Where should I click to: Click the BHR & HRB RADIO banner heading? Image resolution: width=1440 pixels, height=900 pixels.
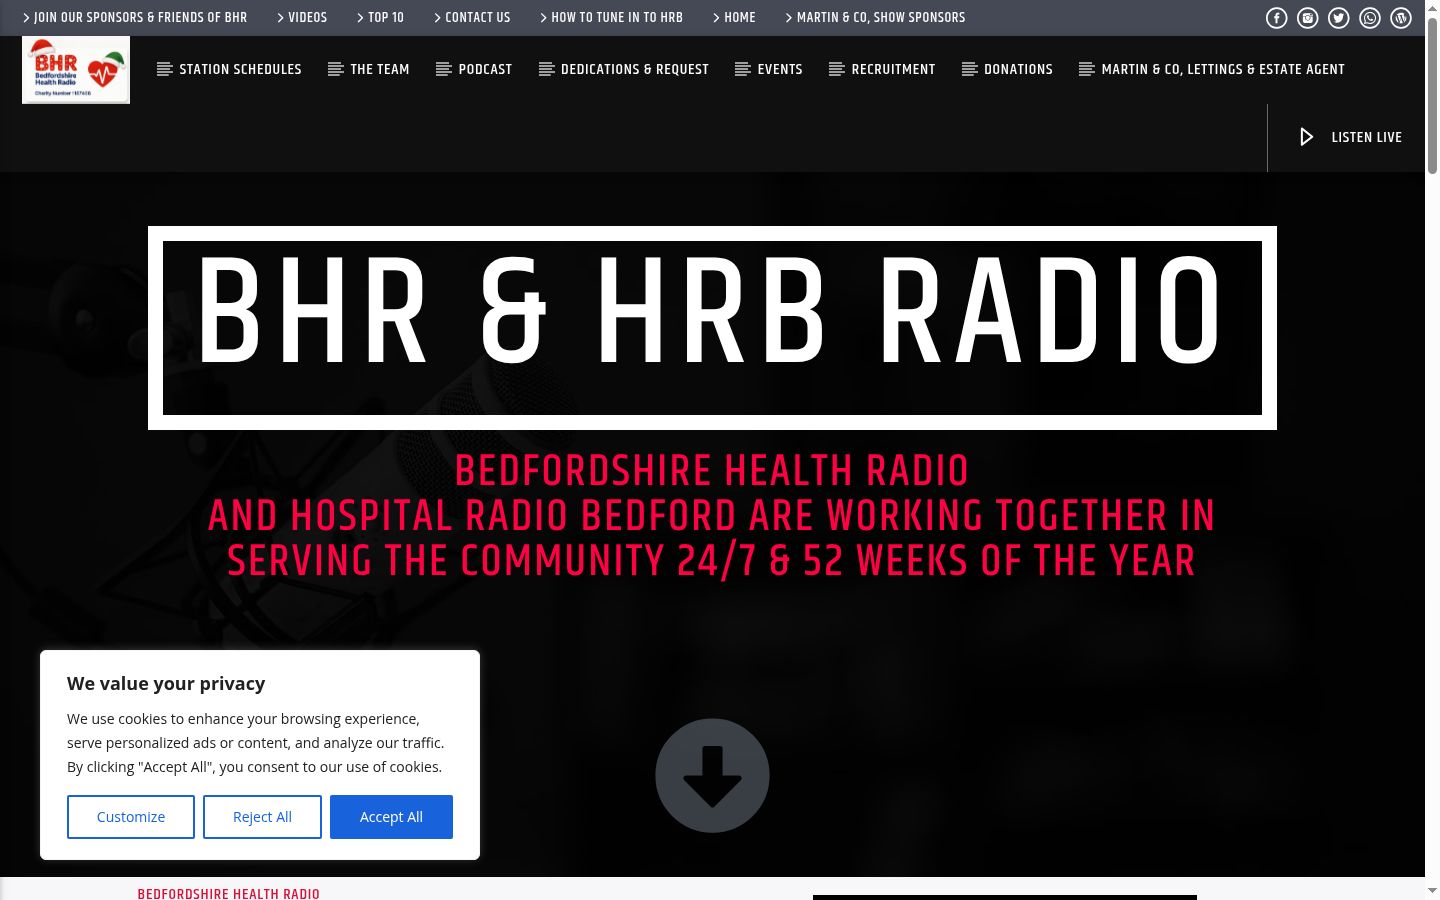point(712,328)
